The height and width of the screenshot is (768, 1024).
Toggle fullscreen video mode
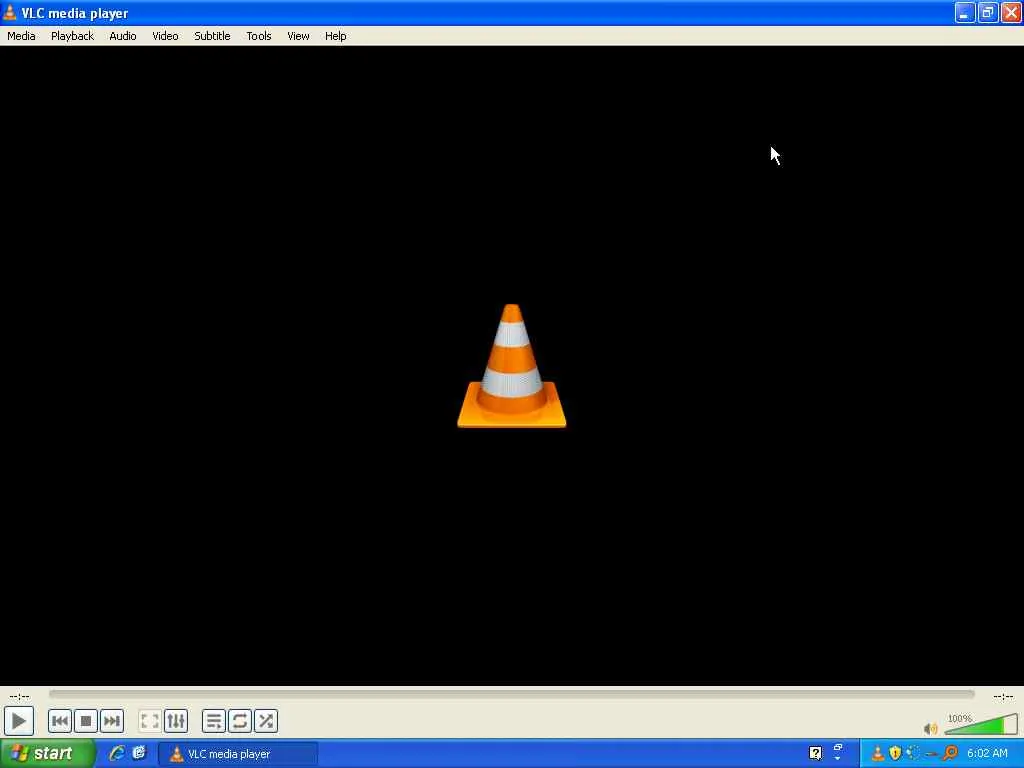[x=150, y=721]
